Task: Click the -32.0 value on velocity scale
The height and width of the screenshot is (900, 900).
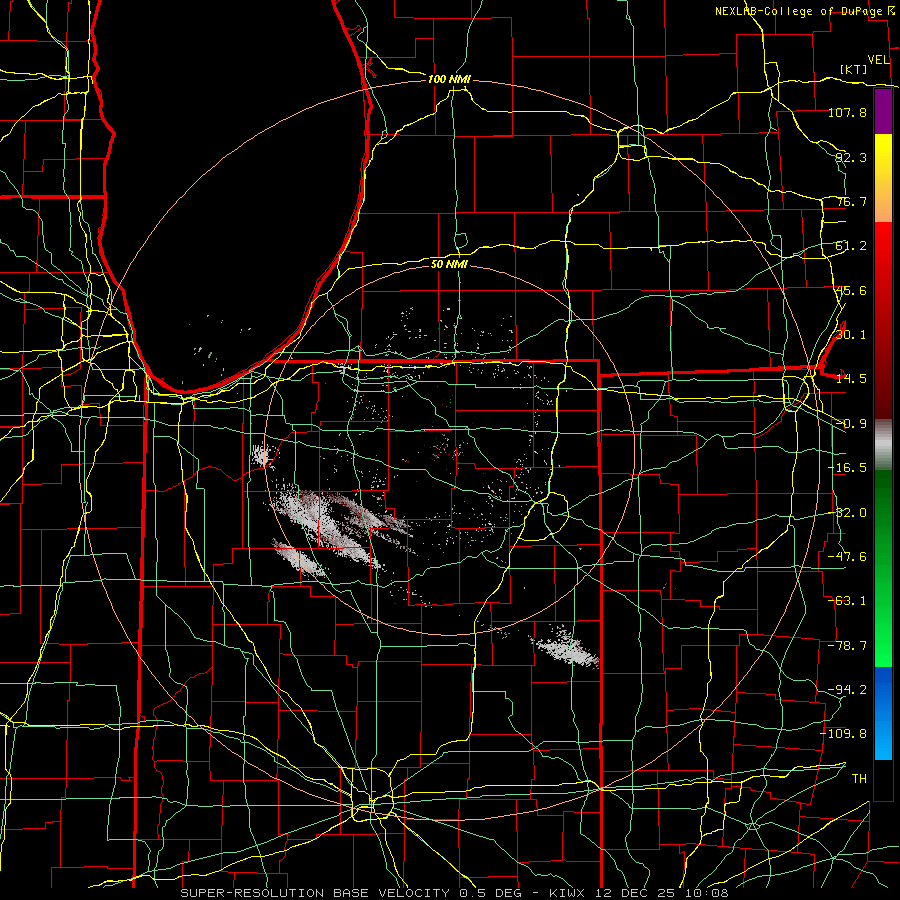Action: (x=847, y=513)
